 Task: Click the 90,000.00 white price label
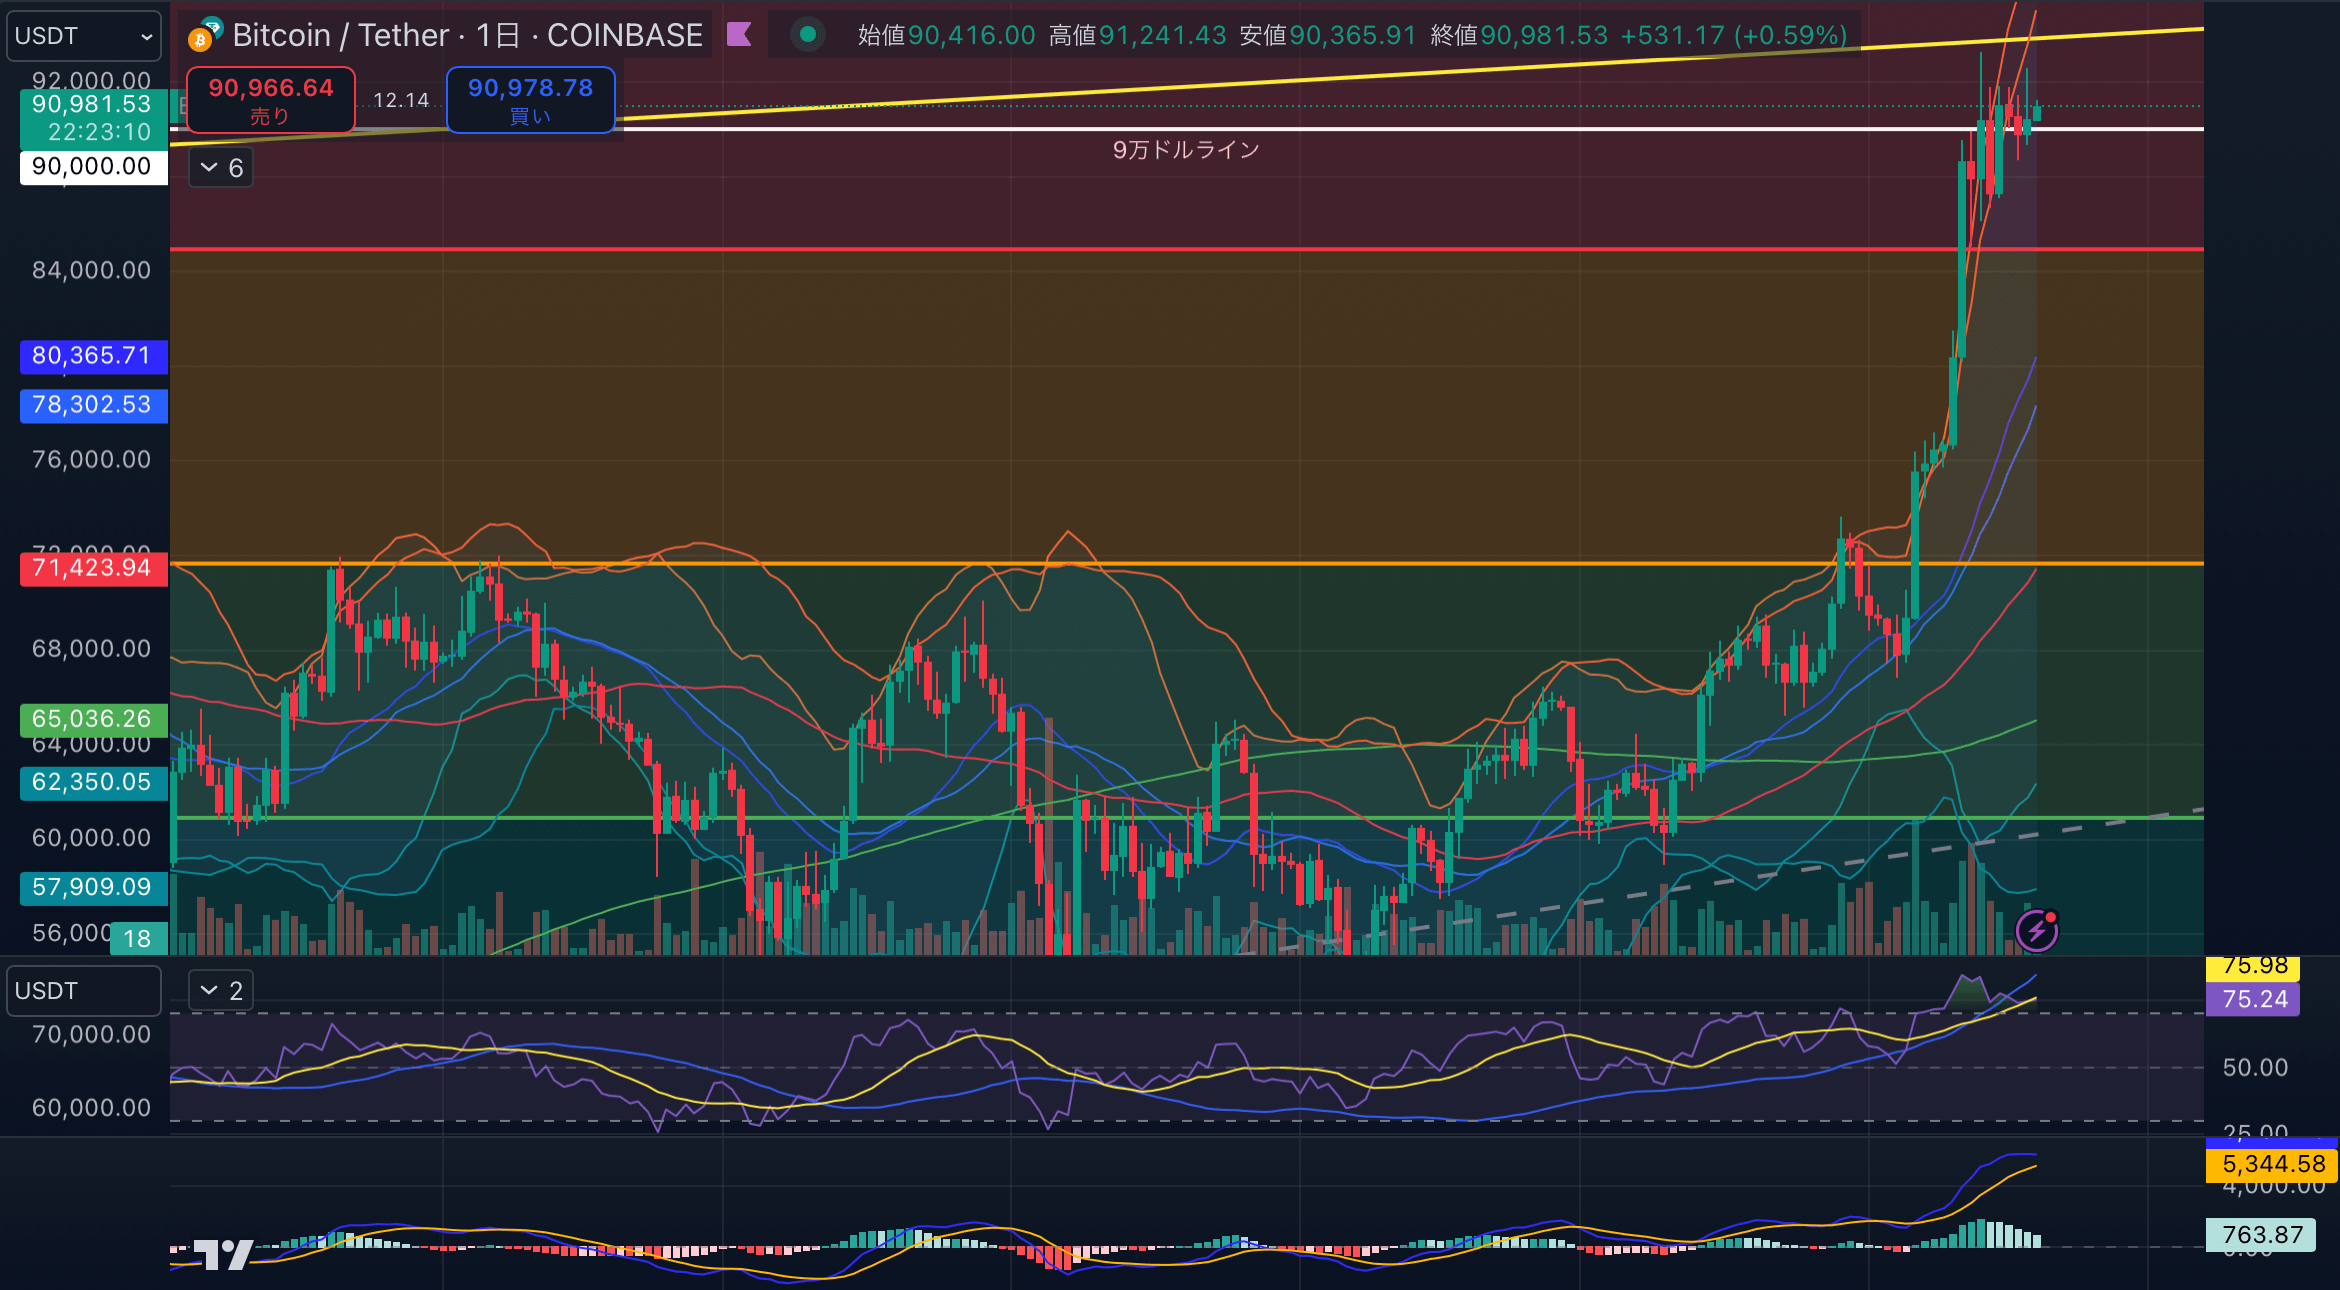pos(94,166)
